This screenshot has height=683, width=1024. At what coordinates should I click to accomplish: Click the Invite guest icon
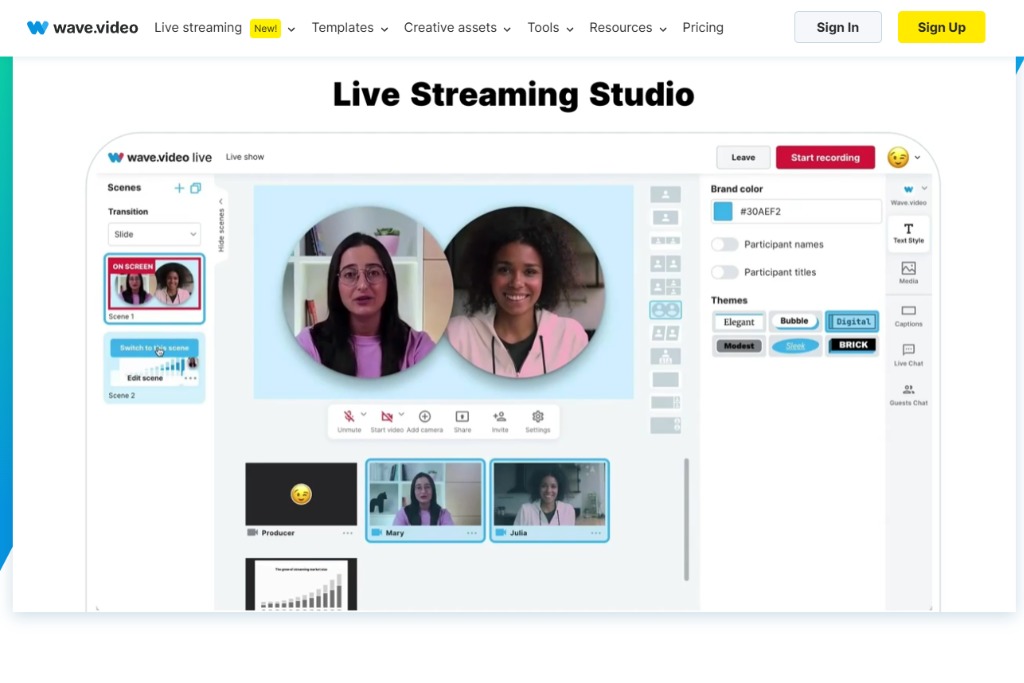coord(500,417)
